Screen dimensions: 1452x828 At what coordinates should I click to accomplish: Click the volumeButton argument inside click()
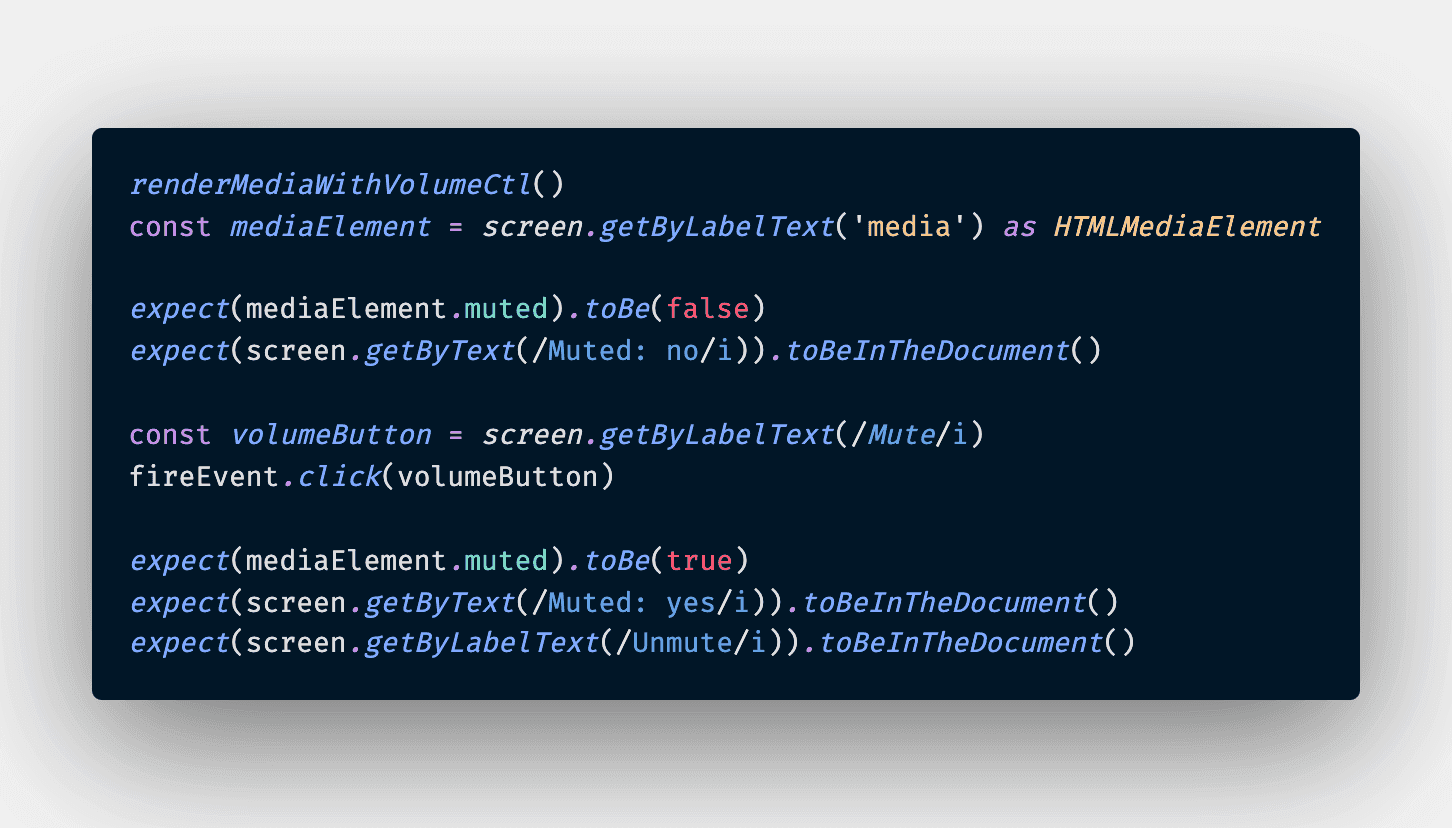tap(497, 477)
